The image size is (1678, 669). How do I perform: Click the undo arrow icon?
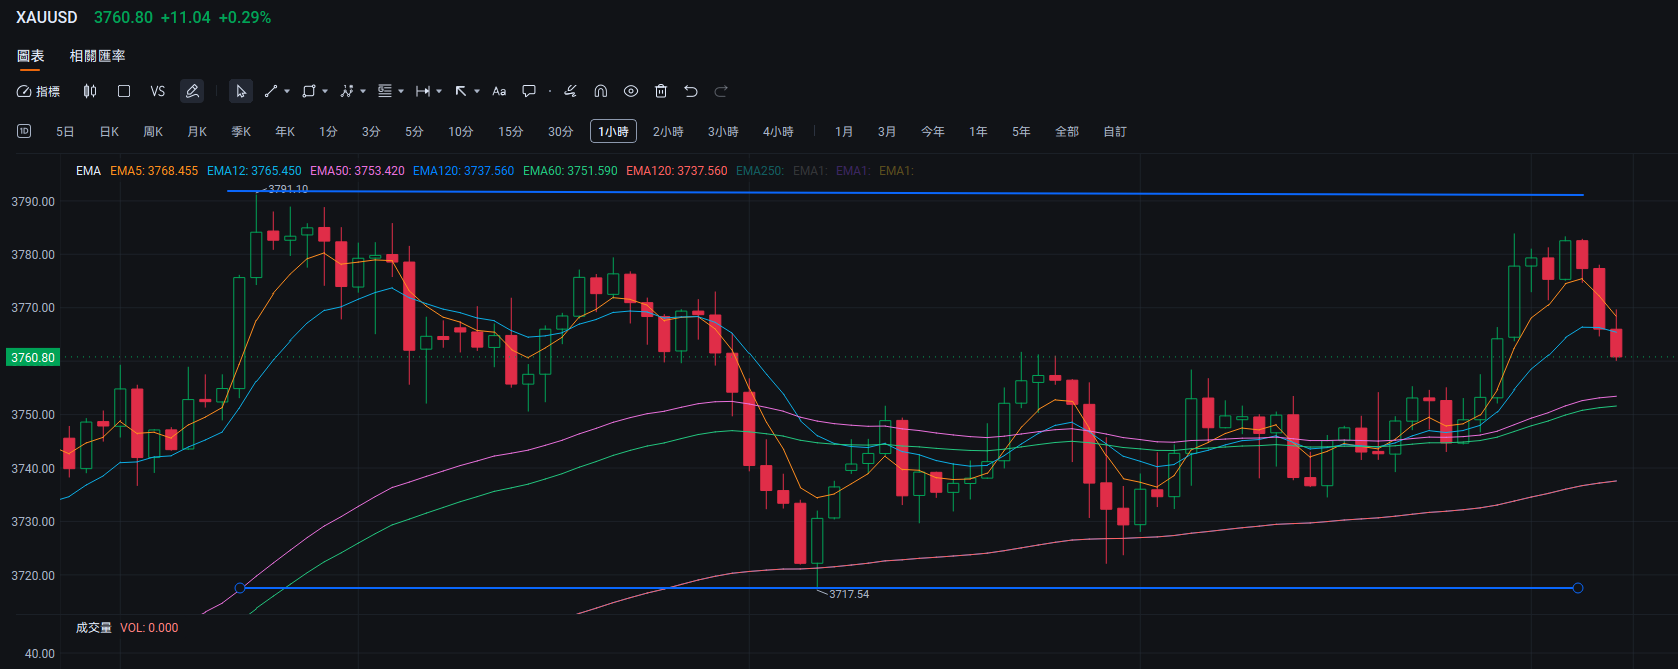690,91
